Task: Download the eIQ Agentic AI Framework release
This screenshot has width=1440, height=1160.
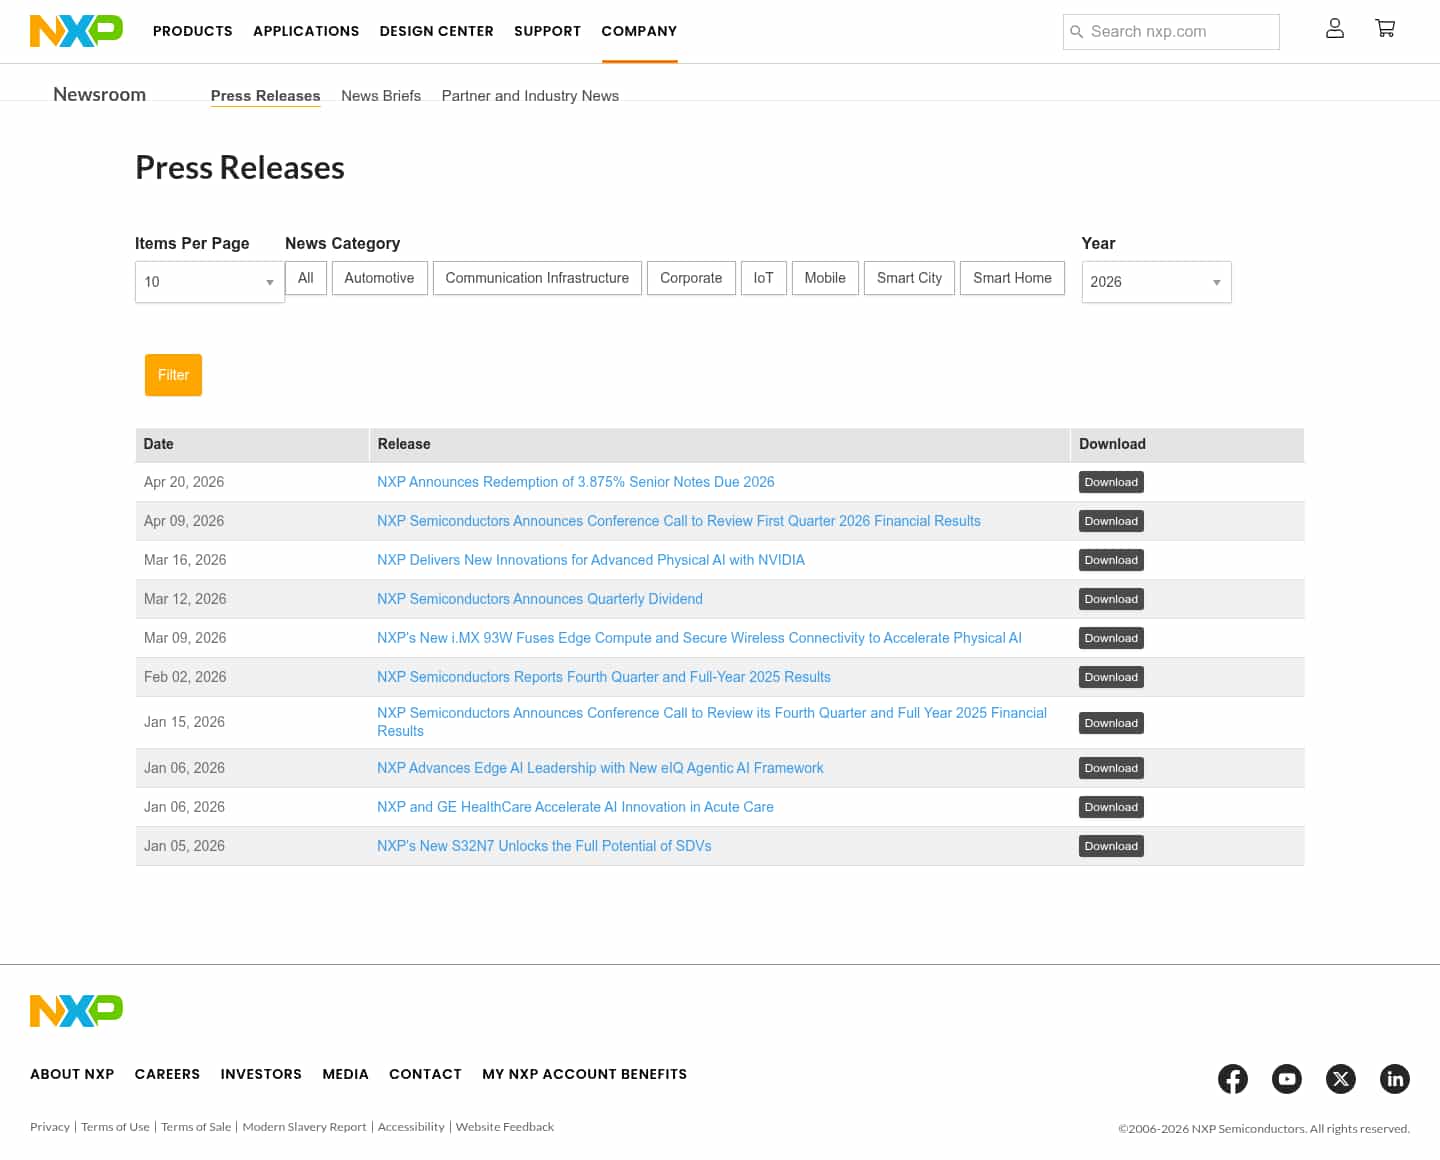Action: click(x=1111, y=768)
